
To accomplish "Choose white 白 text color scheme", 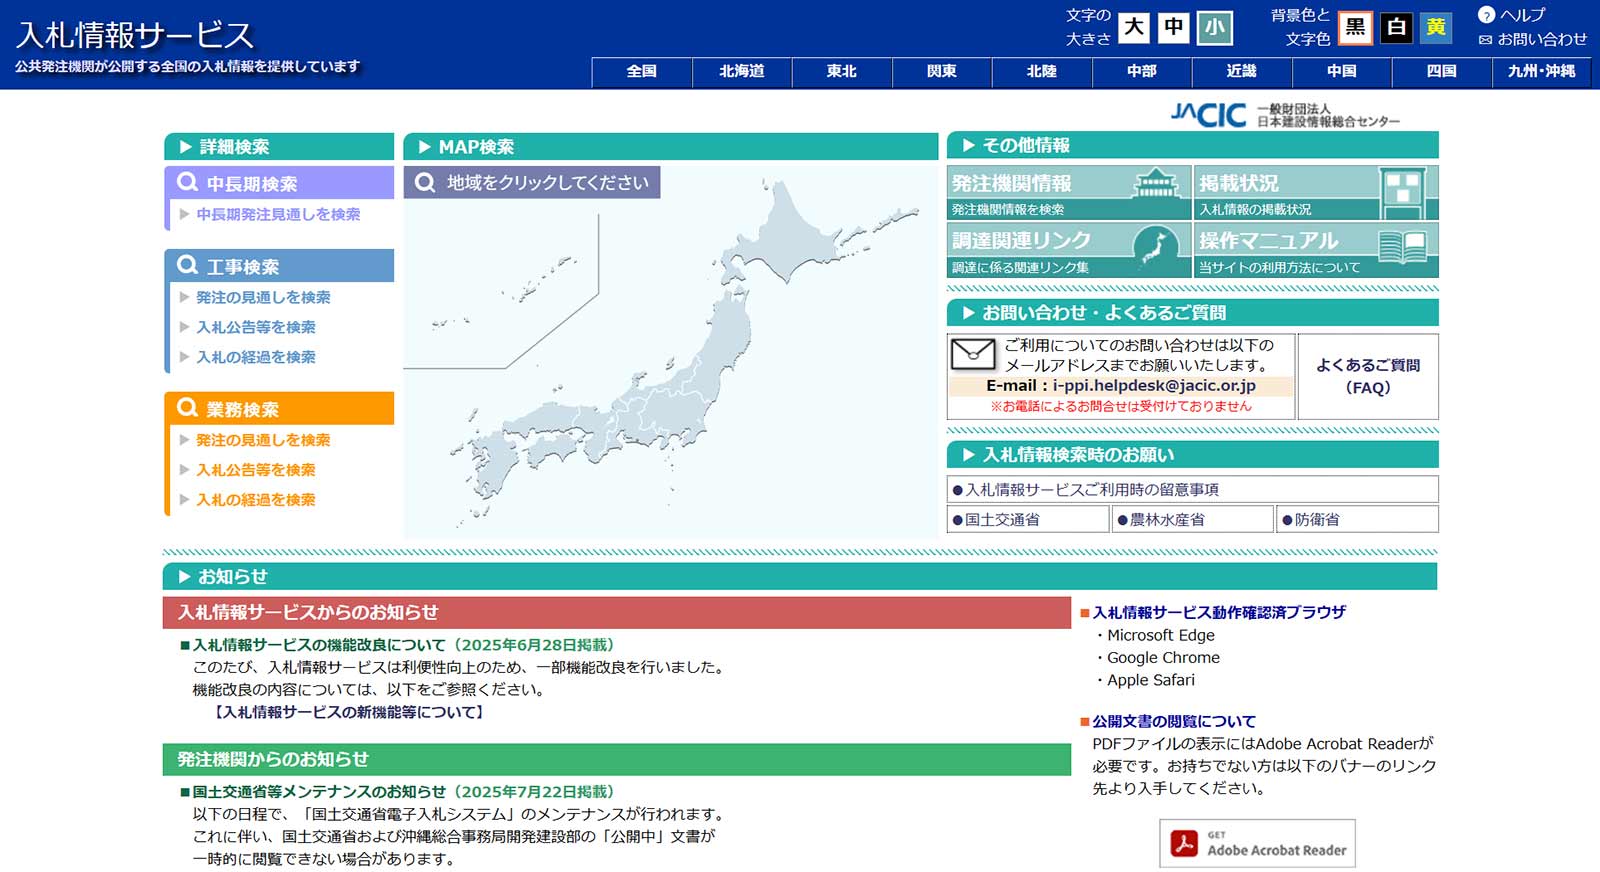I will click(x=1396, y=27).
